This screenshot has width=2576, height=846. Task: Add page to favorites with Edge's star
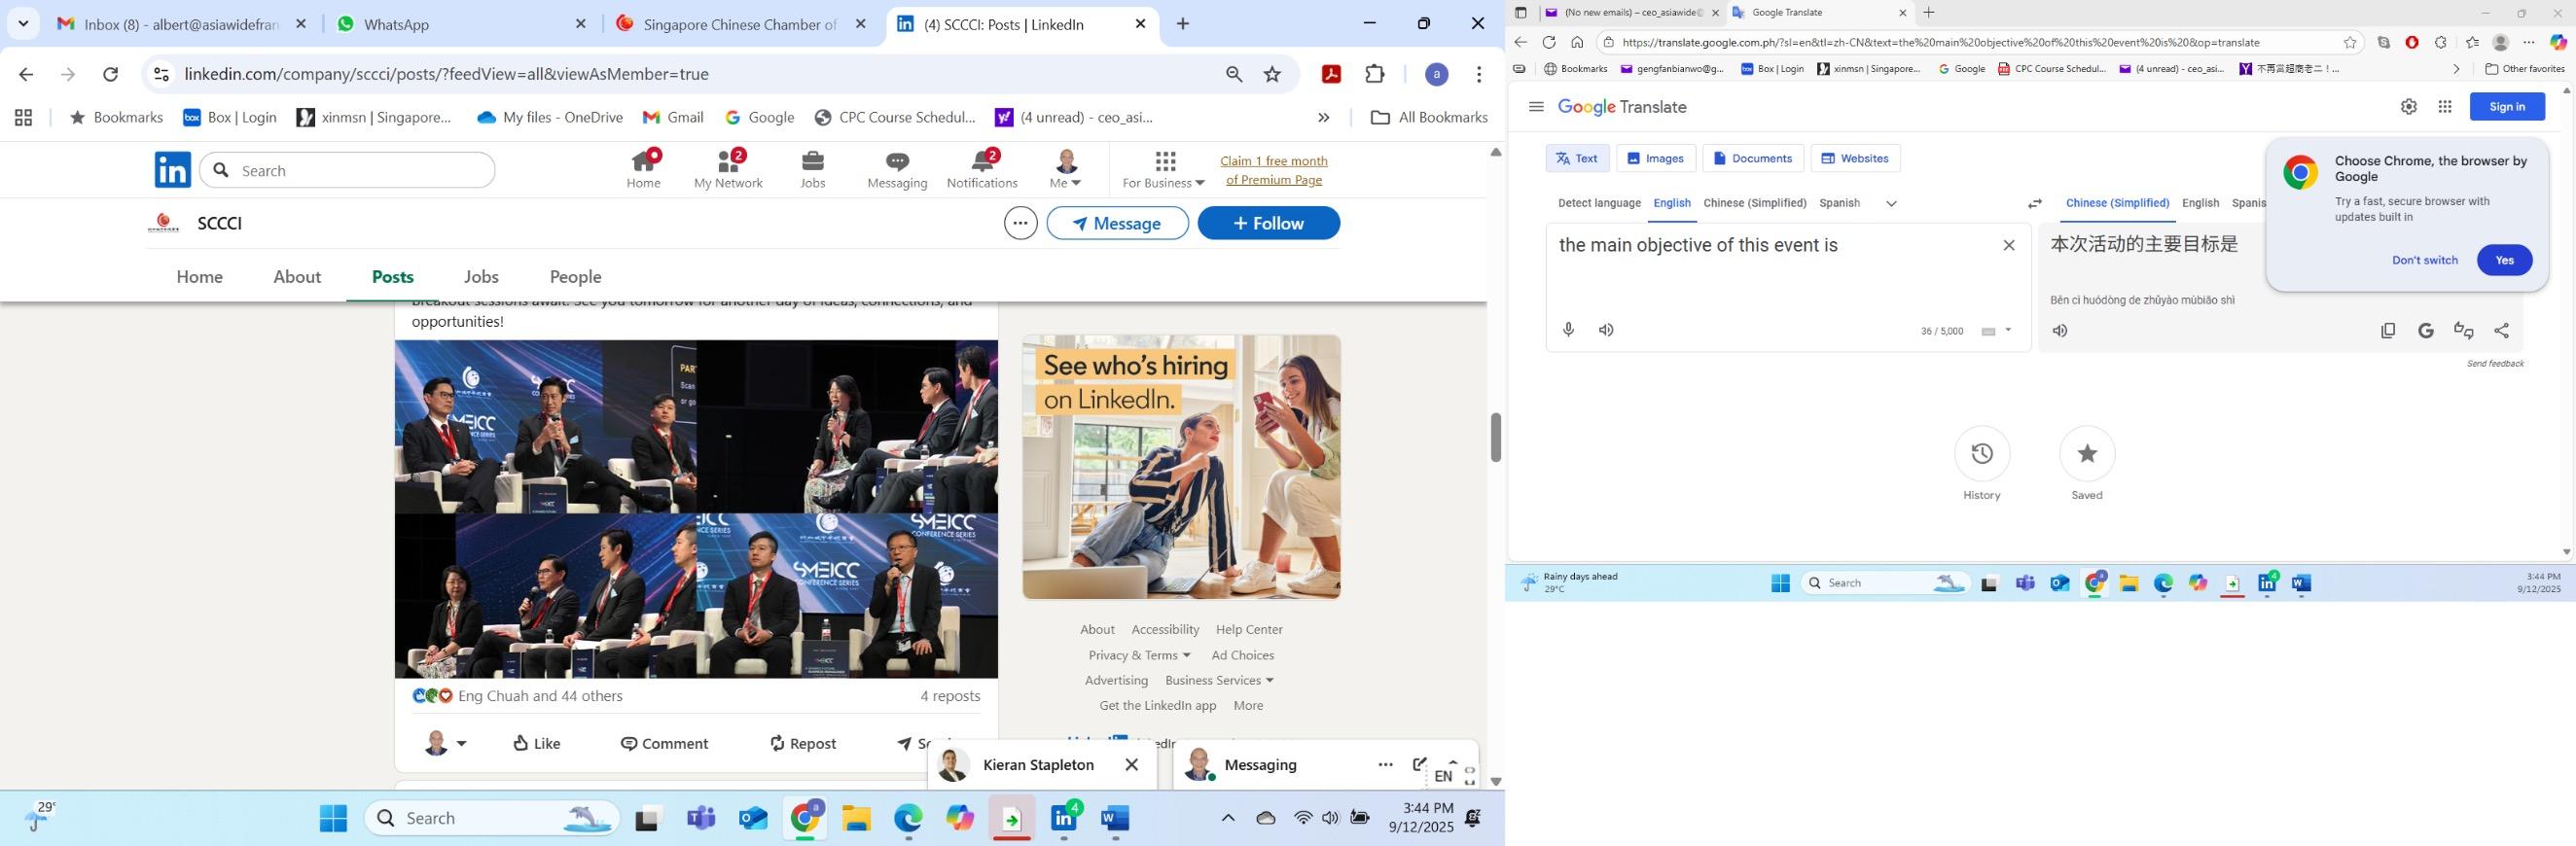(x=2350, y=42)
